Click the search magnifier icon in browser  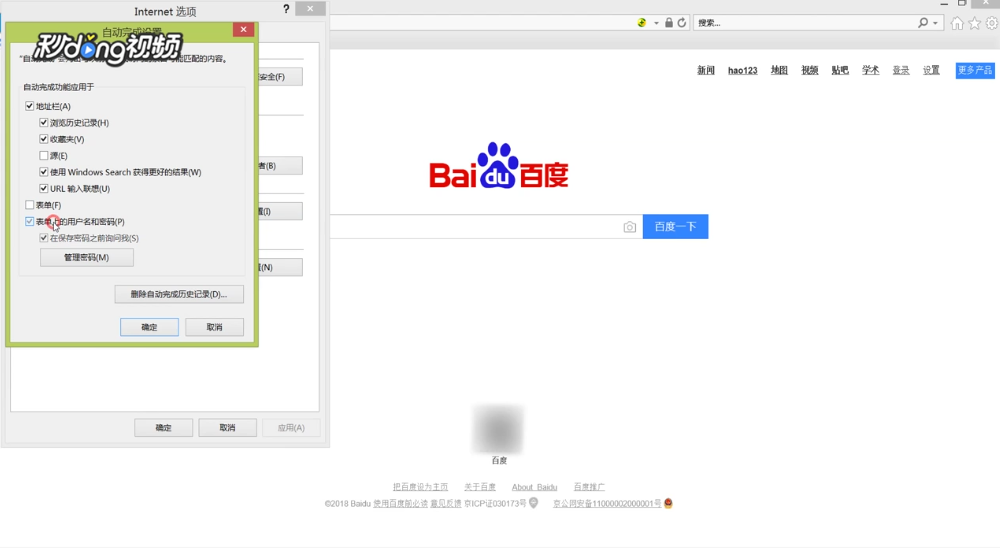point(923,23)
